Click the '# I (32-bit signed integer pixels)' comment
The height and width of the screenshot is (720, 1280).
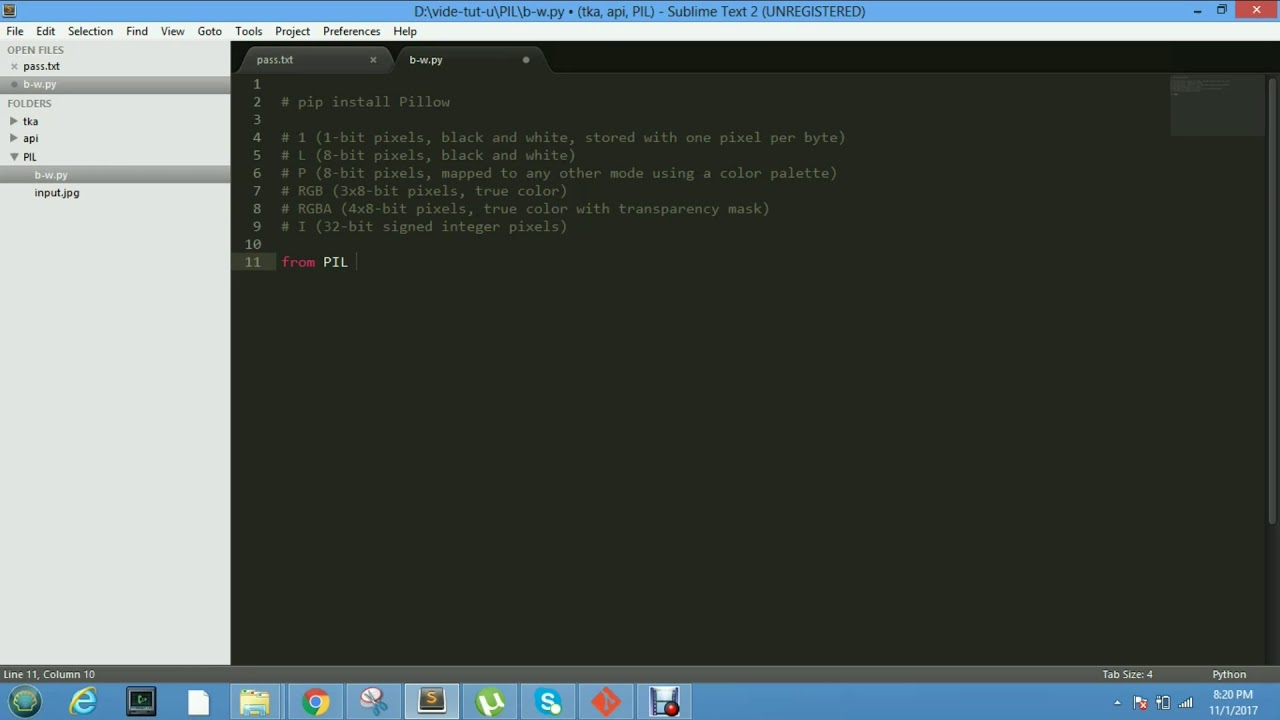pyautogui.click(x=424, y=227)
